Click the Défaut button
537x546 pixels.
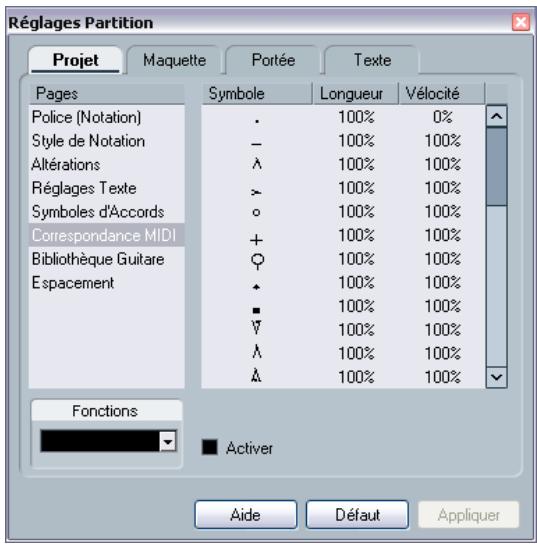[x=357, y=515]
